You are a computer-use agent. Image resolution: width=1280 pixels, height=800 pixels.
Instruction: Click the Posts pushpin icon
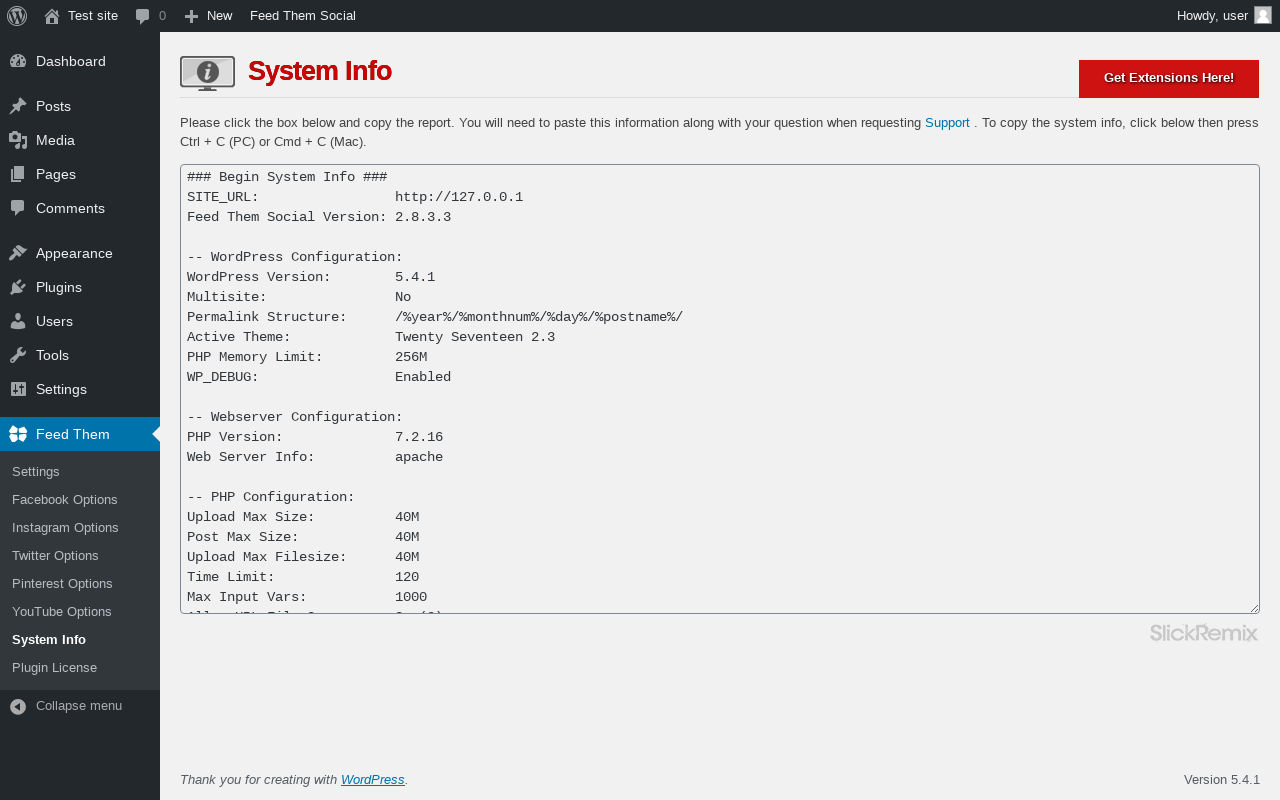point(18,106)
